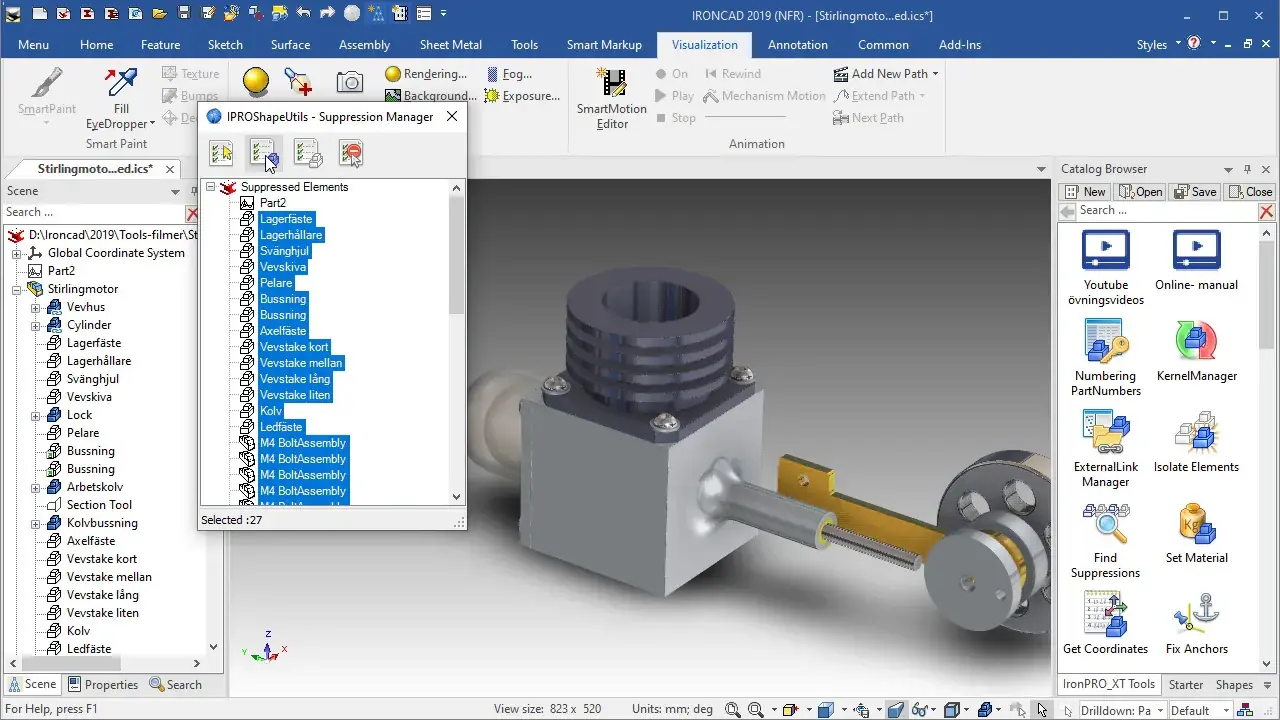Open the Find Suppressions tool
Image resolution: width=1280 pixels, height=720 pixels.
coord(1105,541)
